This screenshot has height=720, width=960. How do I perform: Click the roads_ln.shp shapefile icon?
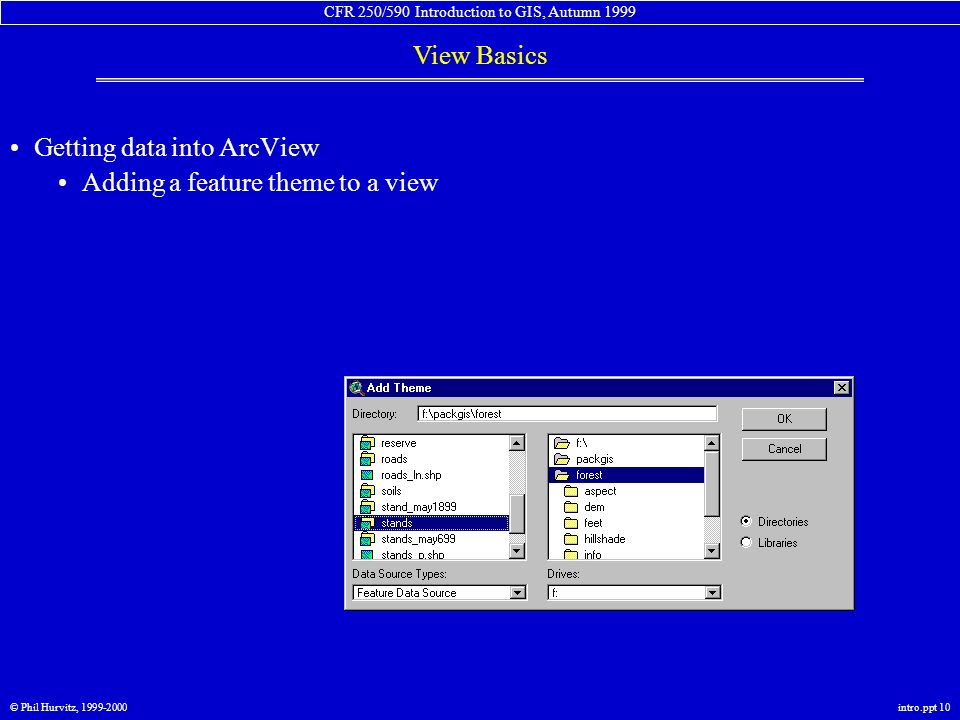[x=367, y=475]
